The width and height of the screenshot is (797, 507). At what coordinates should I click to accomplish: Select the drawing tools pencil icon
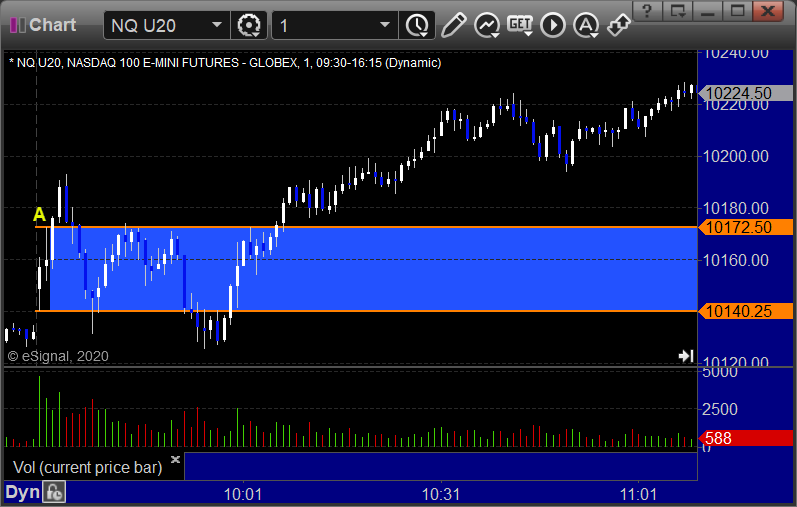pos(453,25)
